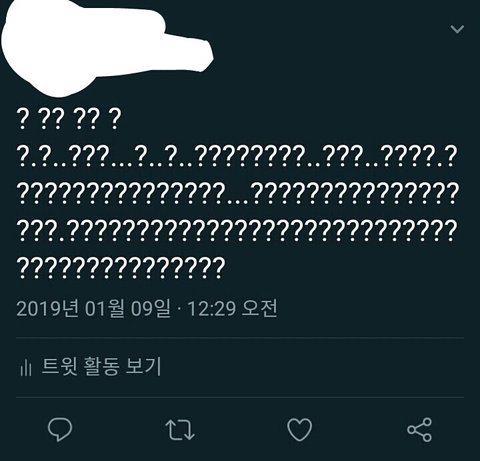480x461 pixels.
Task: Click the tweet line starting '?.?..???'
Action: [236, 157]
